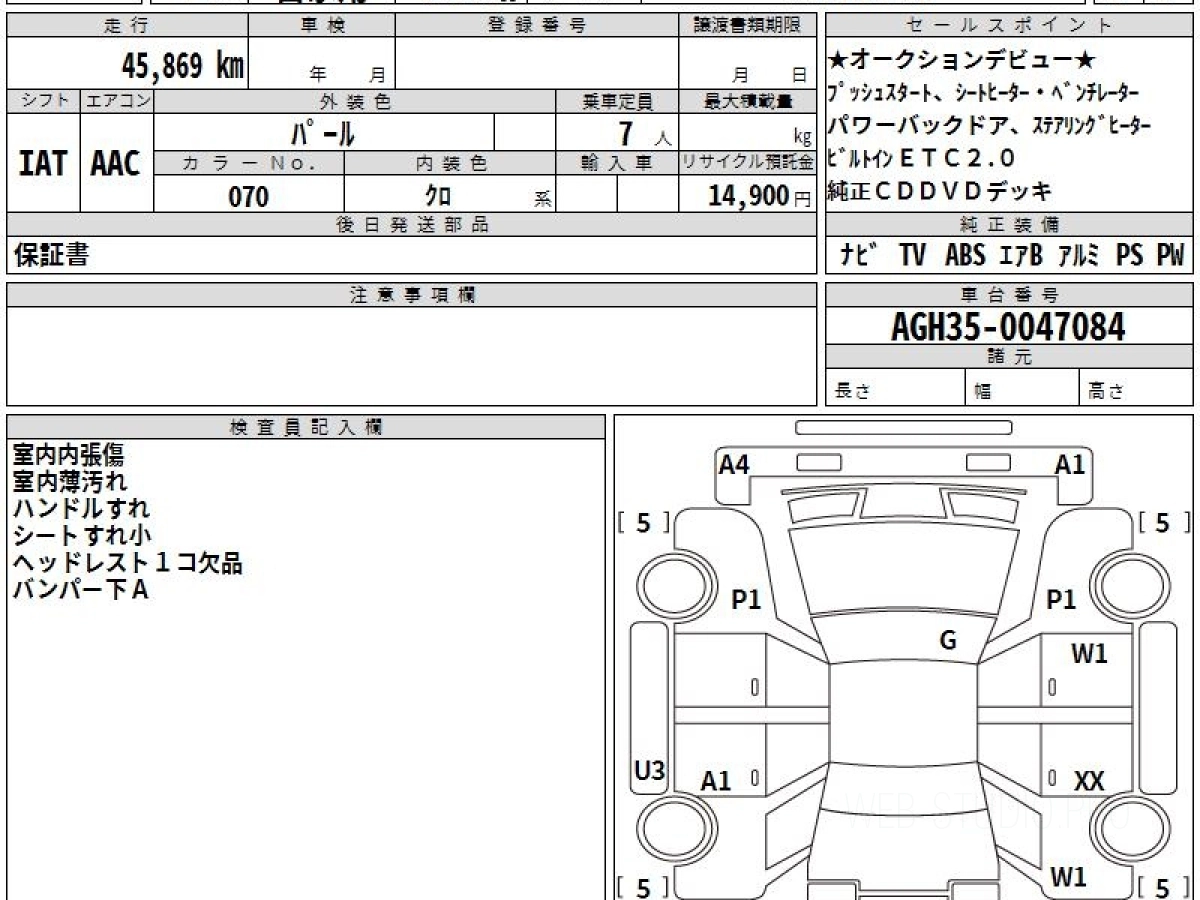The height and width of the screenshot is (900, 1200).
Task: Select the 検査員記入欄 inspector notes header
Action: click(x=306, y=426)
